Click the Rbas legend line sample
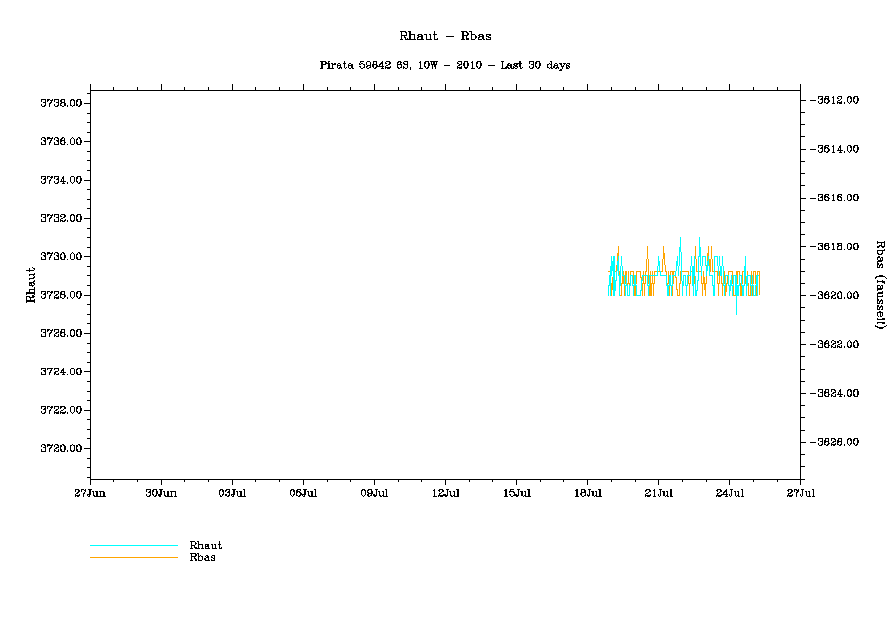This screenshot has width=891, height=630. (133, 557)
